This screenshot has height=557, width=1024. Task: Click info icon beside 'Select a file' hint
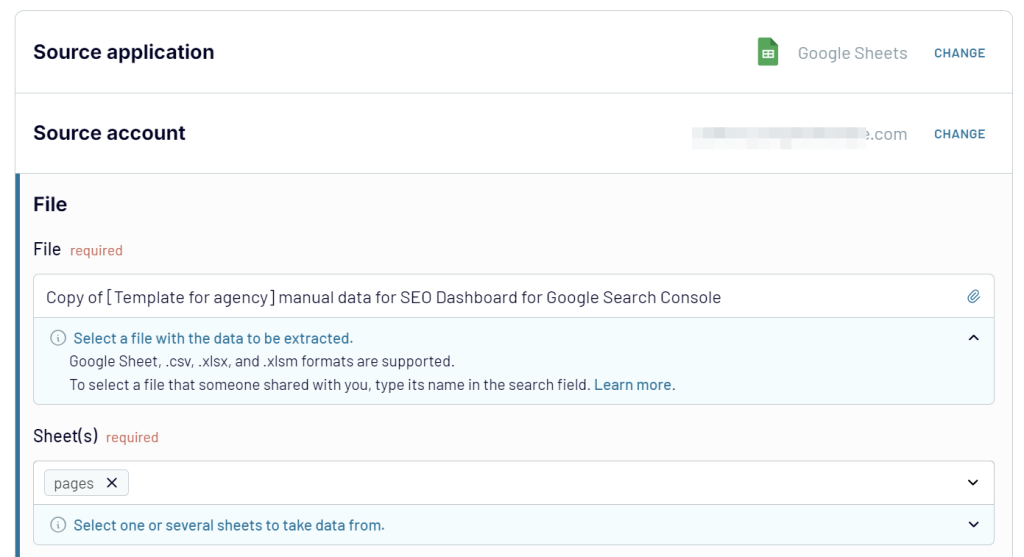58,338
